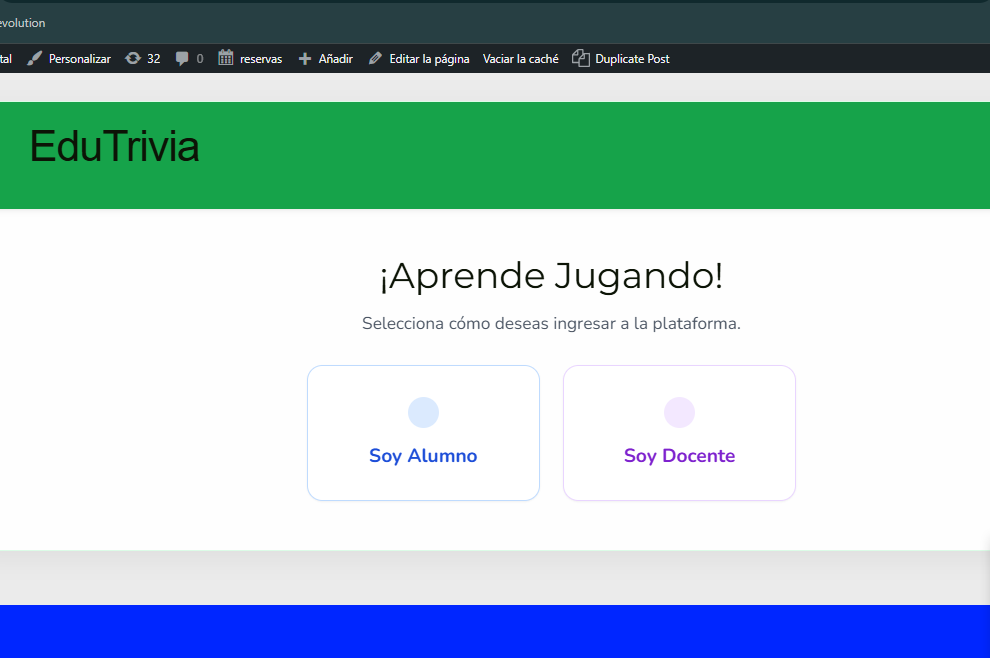
Task: Open the reservas text link
Action: (x=261, y=59)
